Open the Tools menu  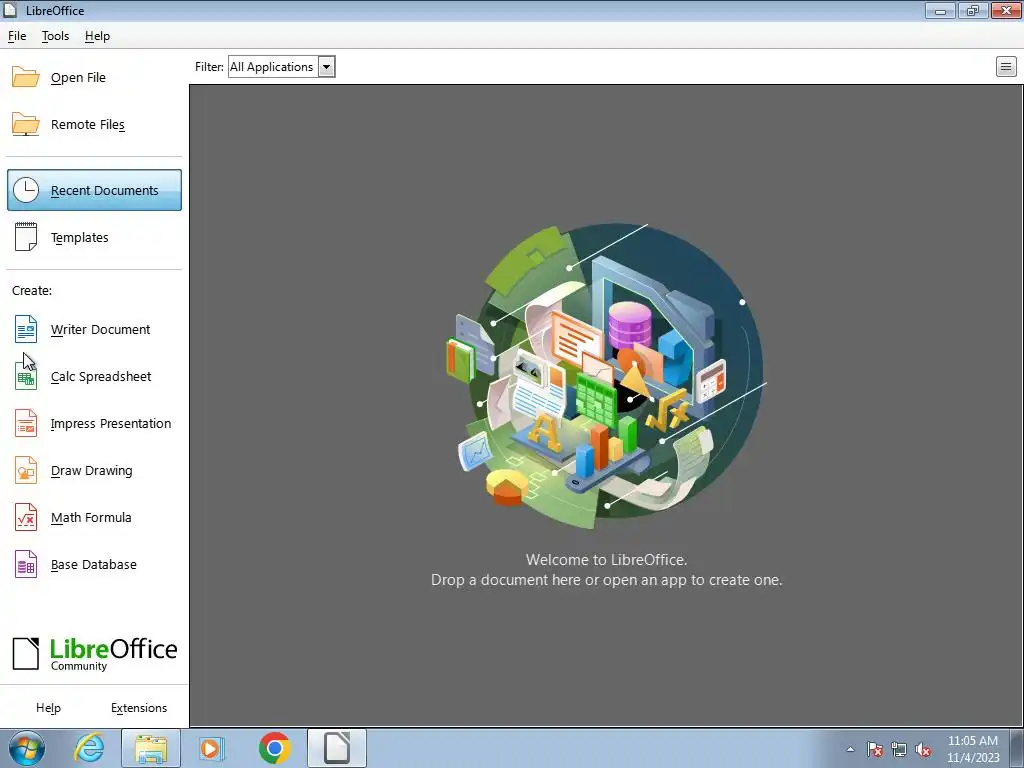pyautogui.click(x=56, y=36)
